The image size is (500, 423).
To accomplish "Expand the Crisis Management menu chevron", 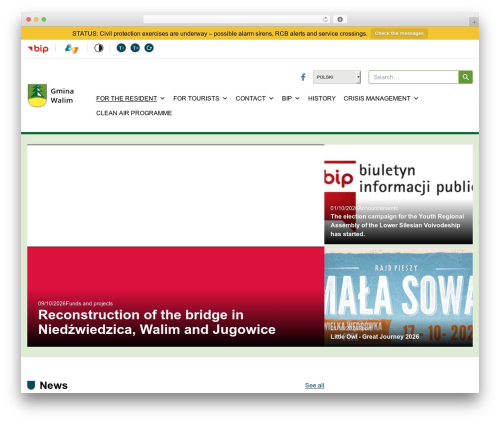I will tap(416, 98).
